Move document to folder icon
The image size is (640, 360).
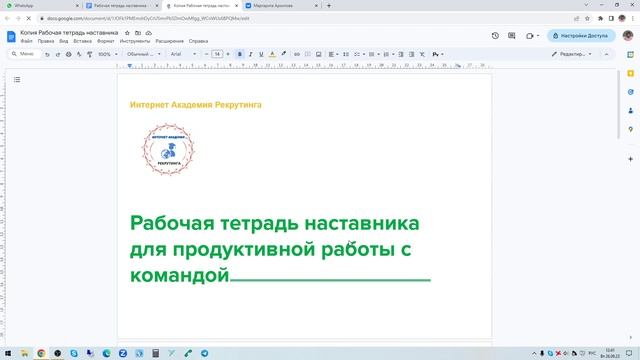pyautogui.click(x=138, y=33)
